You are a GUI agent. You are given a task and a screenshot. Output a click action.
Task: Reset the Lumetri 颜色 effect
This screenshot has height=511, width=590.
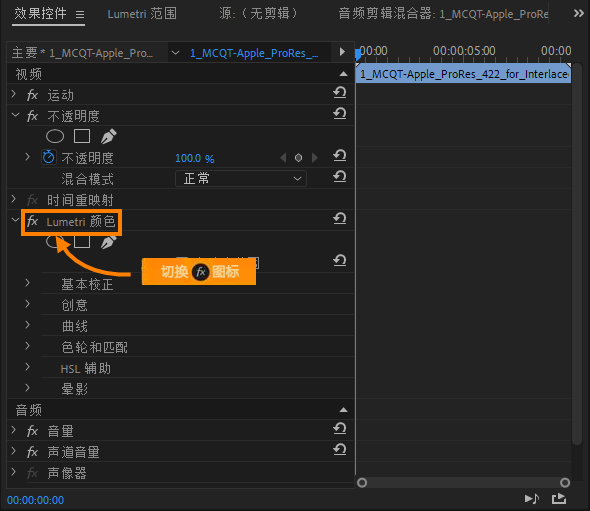pos(340,219)
